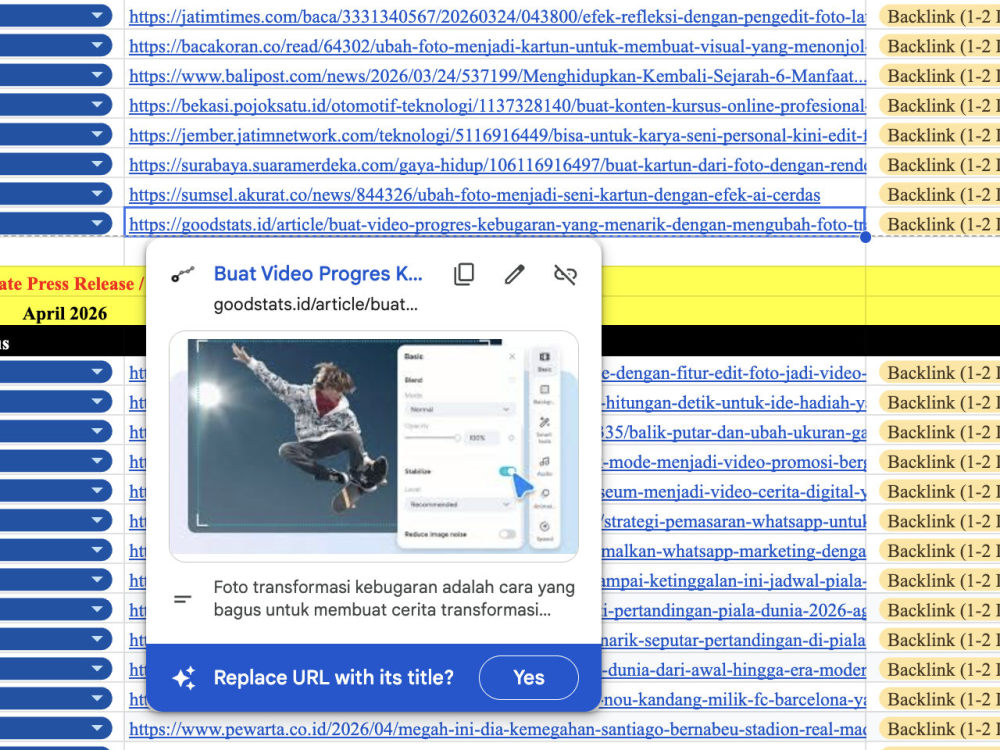The width and height of the screenshot is (1000, 750).
Task: Click the link ending fitur-edit-foto-jadi-video
Action: [733, 373]
